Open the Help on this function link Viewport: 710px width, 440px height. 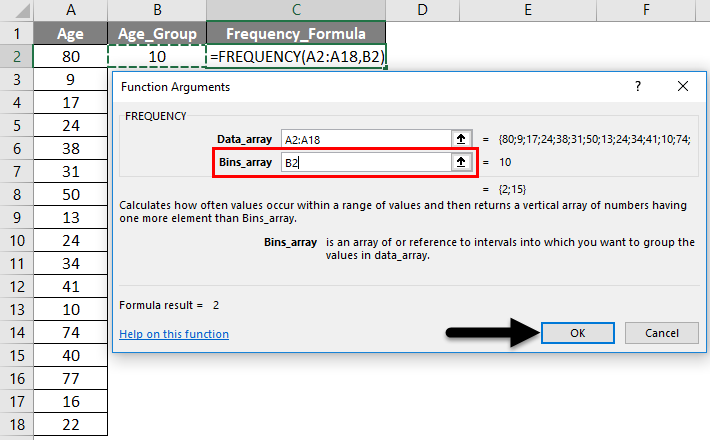pyautogui.click(x=174, y=334)
